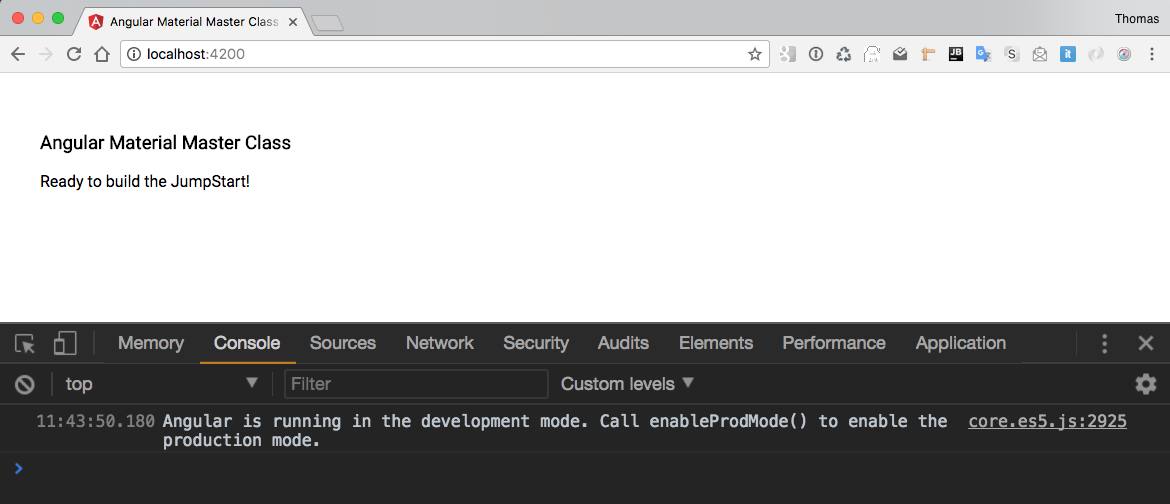The height and width of the screenshot is (504, 1170).
Task: Switch to the Security tab
Action: click(536, 343)
